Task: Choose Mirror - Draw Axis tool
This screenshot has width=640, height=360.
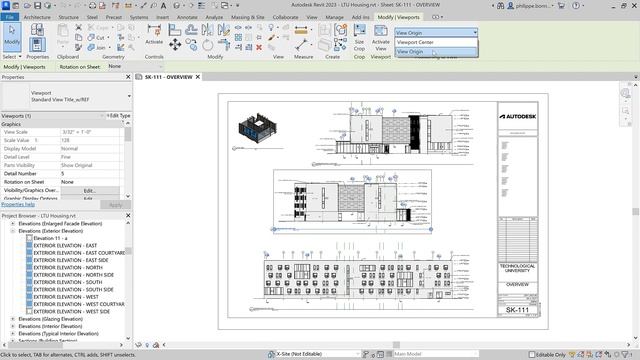Action: point(224,29)
